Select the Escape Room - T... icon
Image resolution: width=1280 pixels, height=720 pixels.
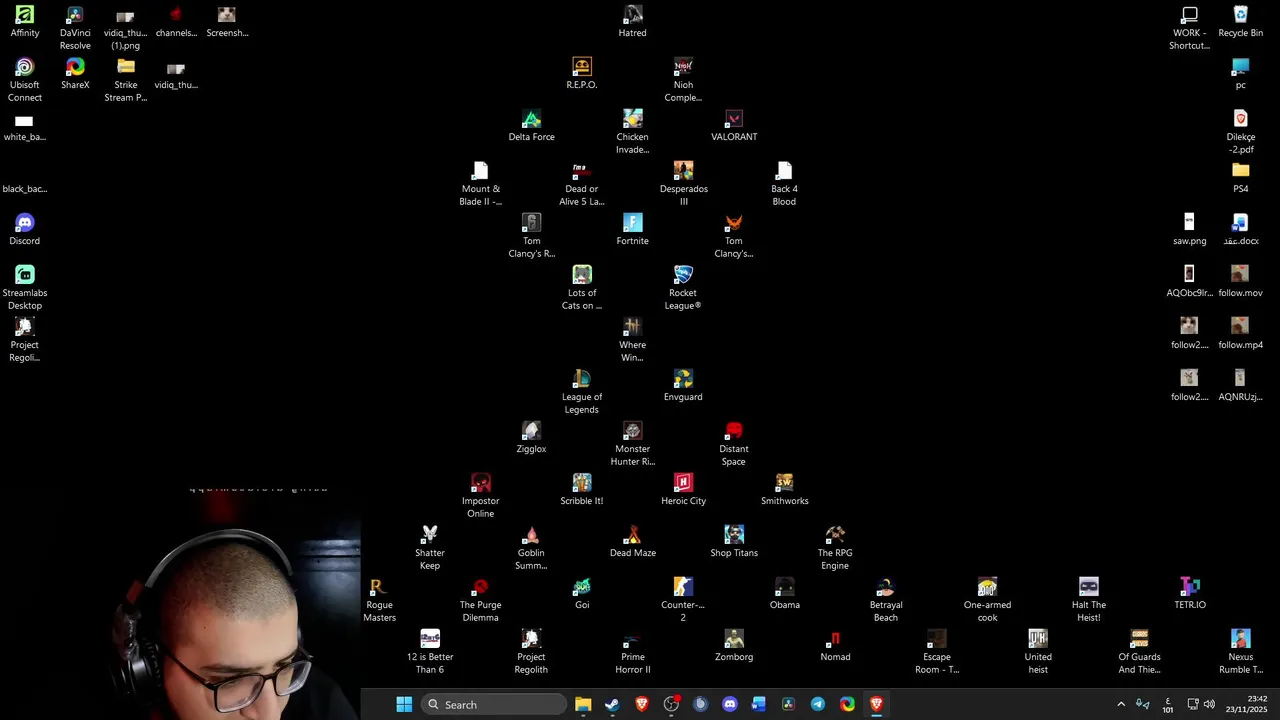point(936,652)
